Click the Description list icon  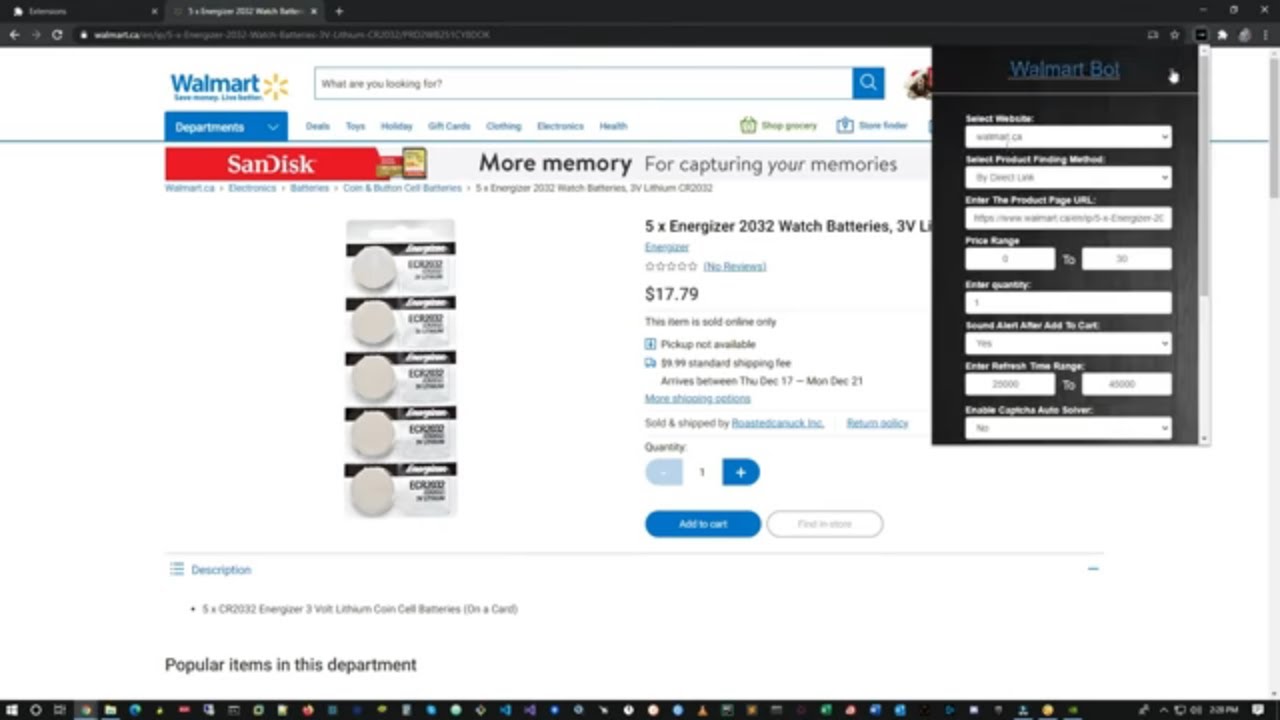(177, 569)
